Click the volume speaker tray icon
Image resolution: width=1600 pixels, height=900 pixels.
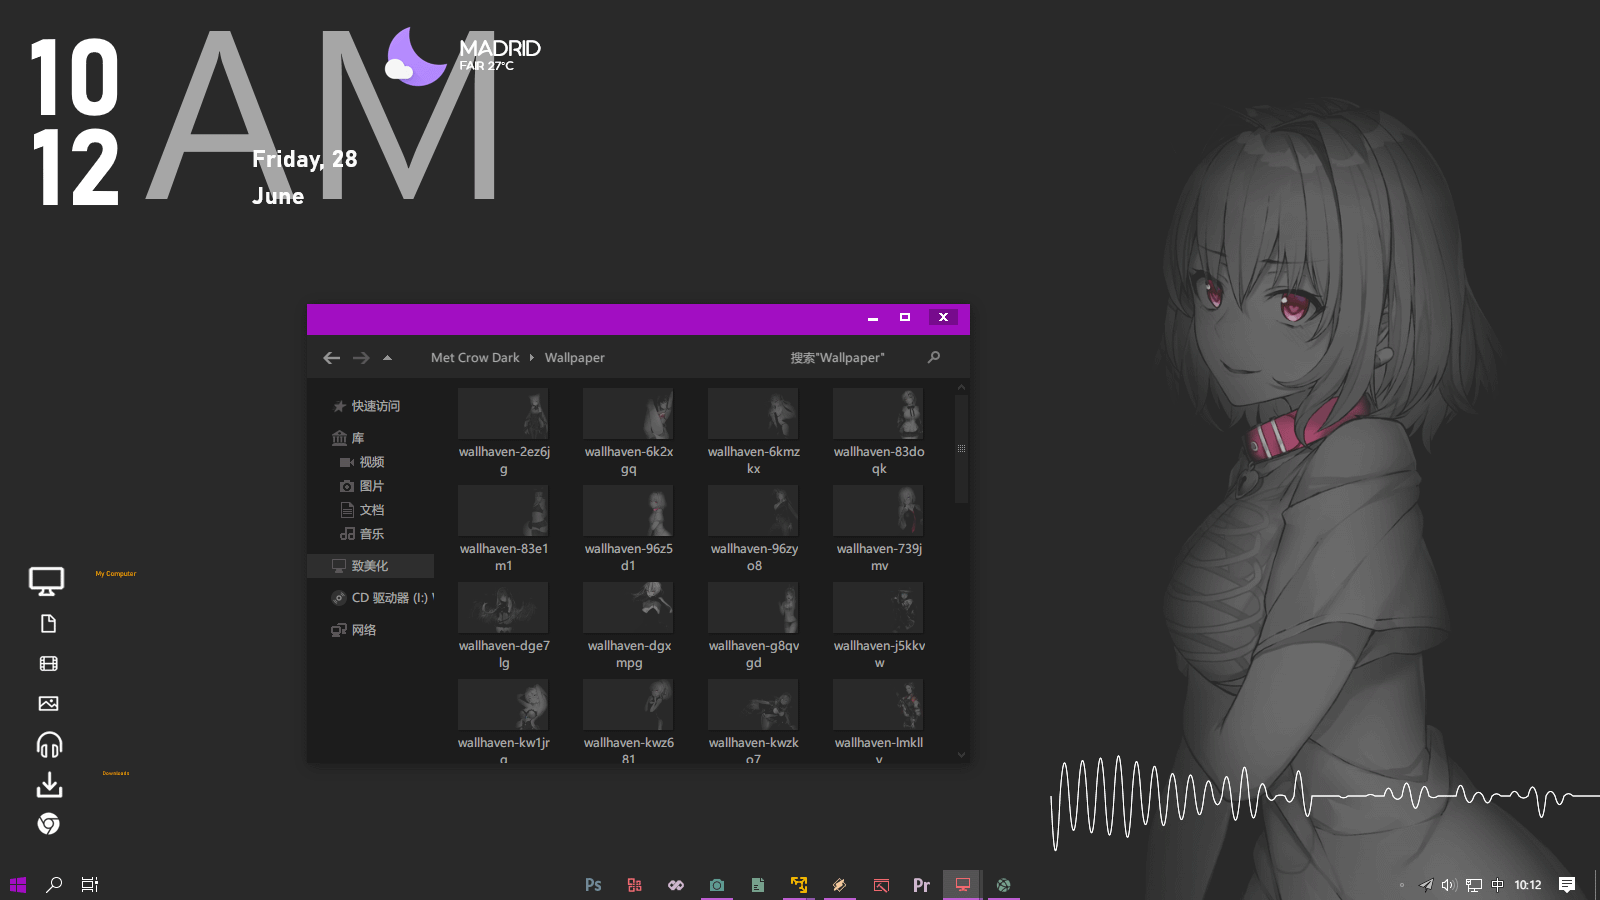click(x=1449, y=885)
